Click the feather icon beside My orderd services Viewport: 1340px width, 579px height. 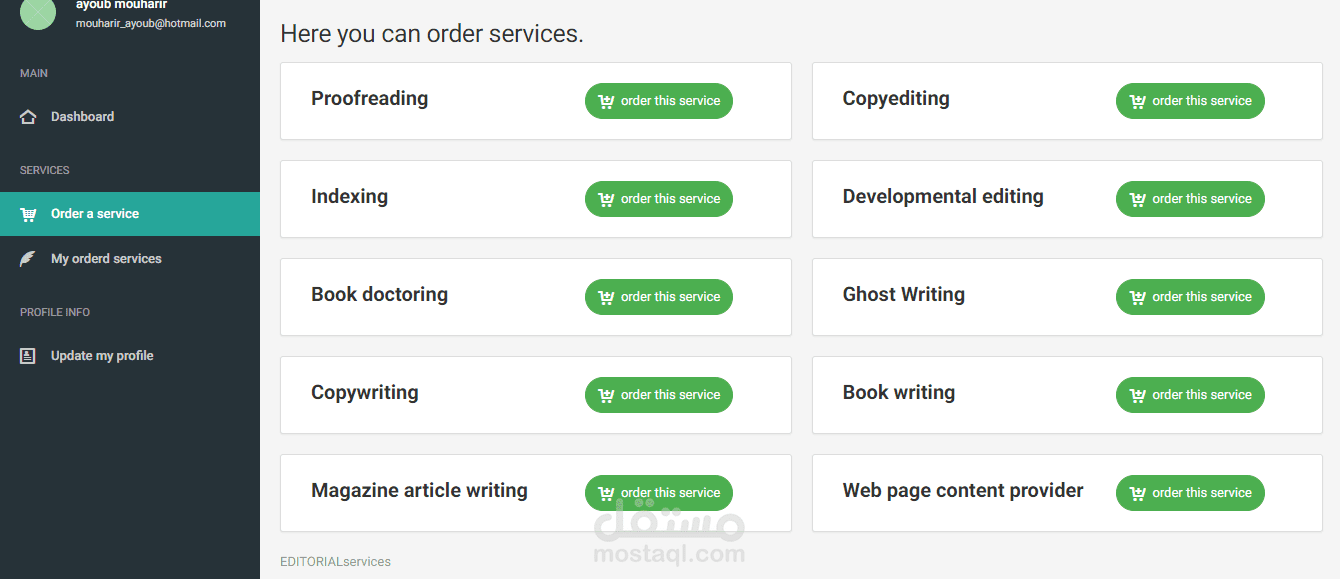[28, 259]
